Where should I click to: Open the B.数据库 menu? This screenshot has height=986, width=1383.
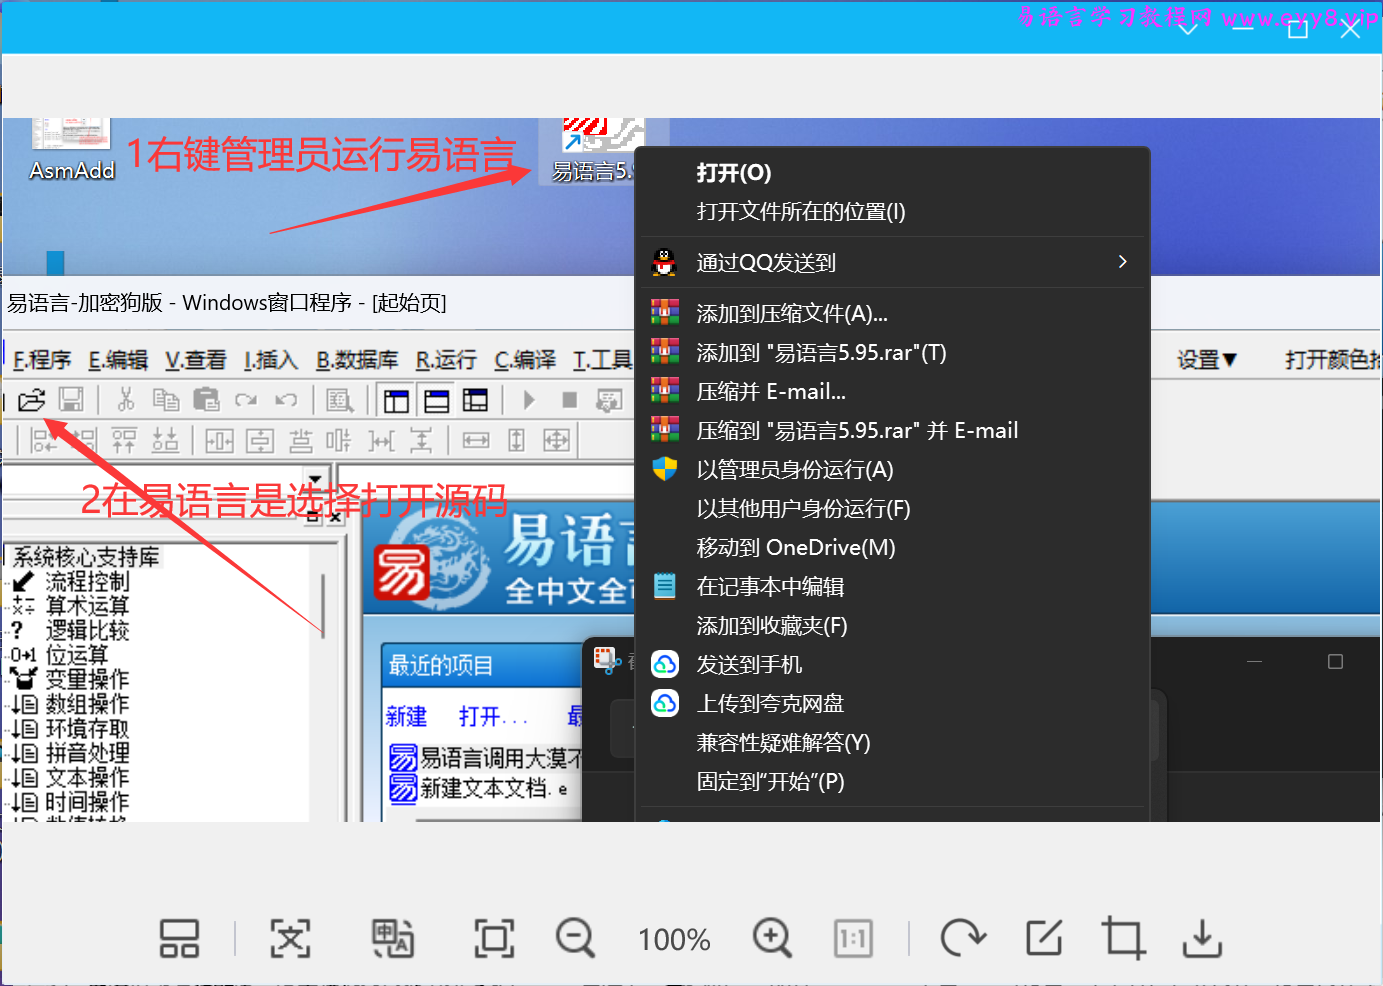357,360
